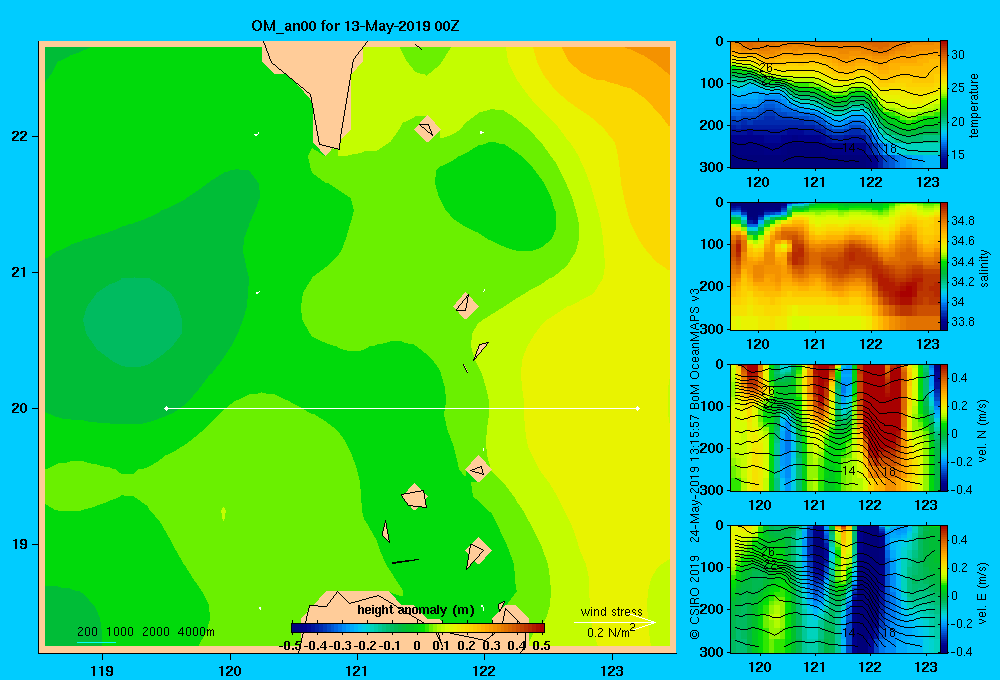Open the northward velocity cross-section plot
Screen dimensions: 1000x680
click(x=834, y=427)
